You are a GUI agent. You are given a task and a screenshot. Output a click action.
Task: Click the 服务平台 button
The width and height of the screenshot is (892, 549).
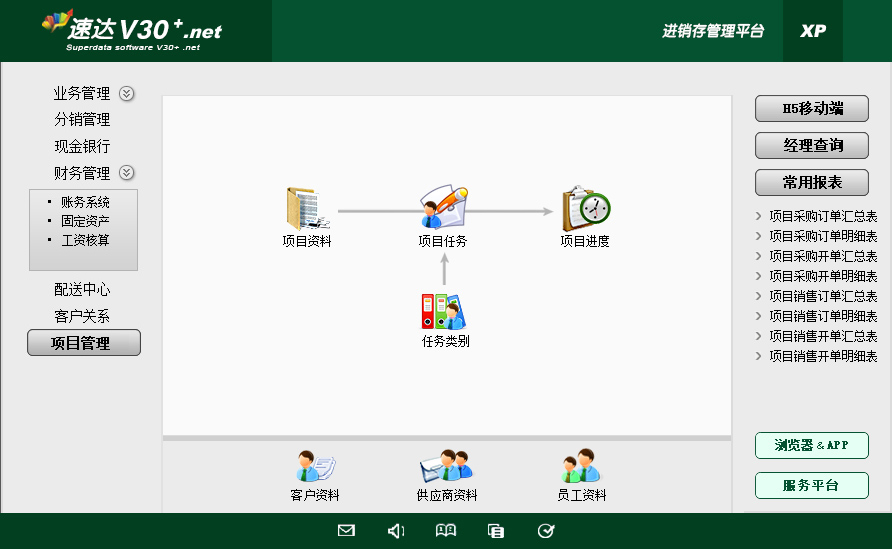point(812,486)
